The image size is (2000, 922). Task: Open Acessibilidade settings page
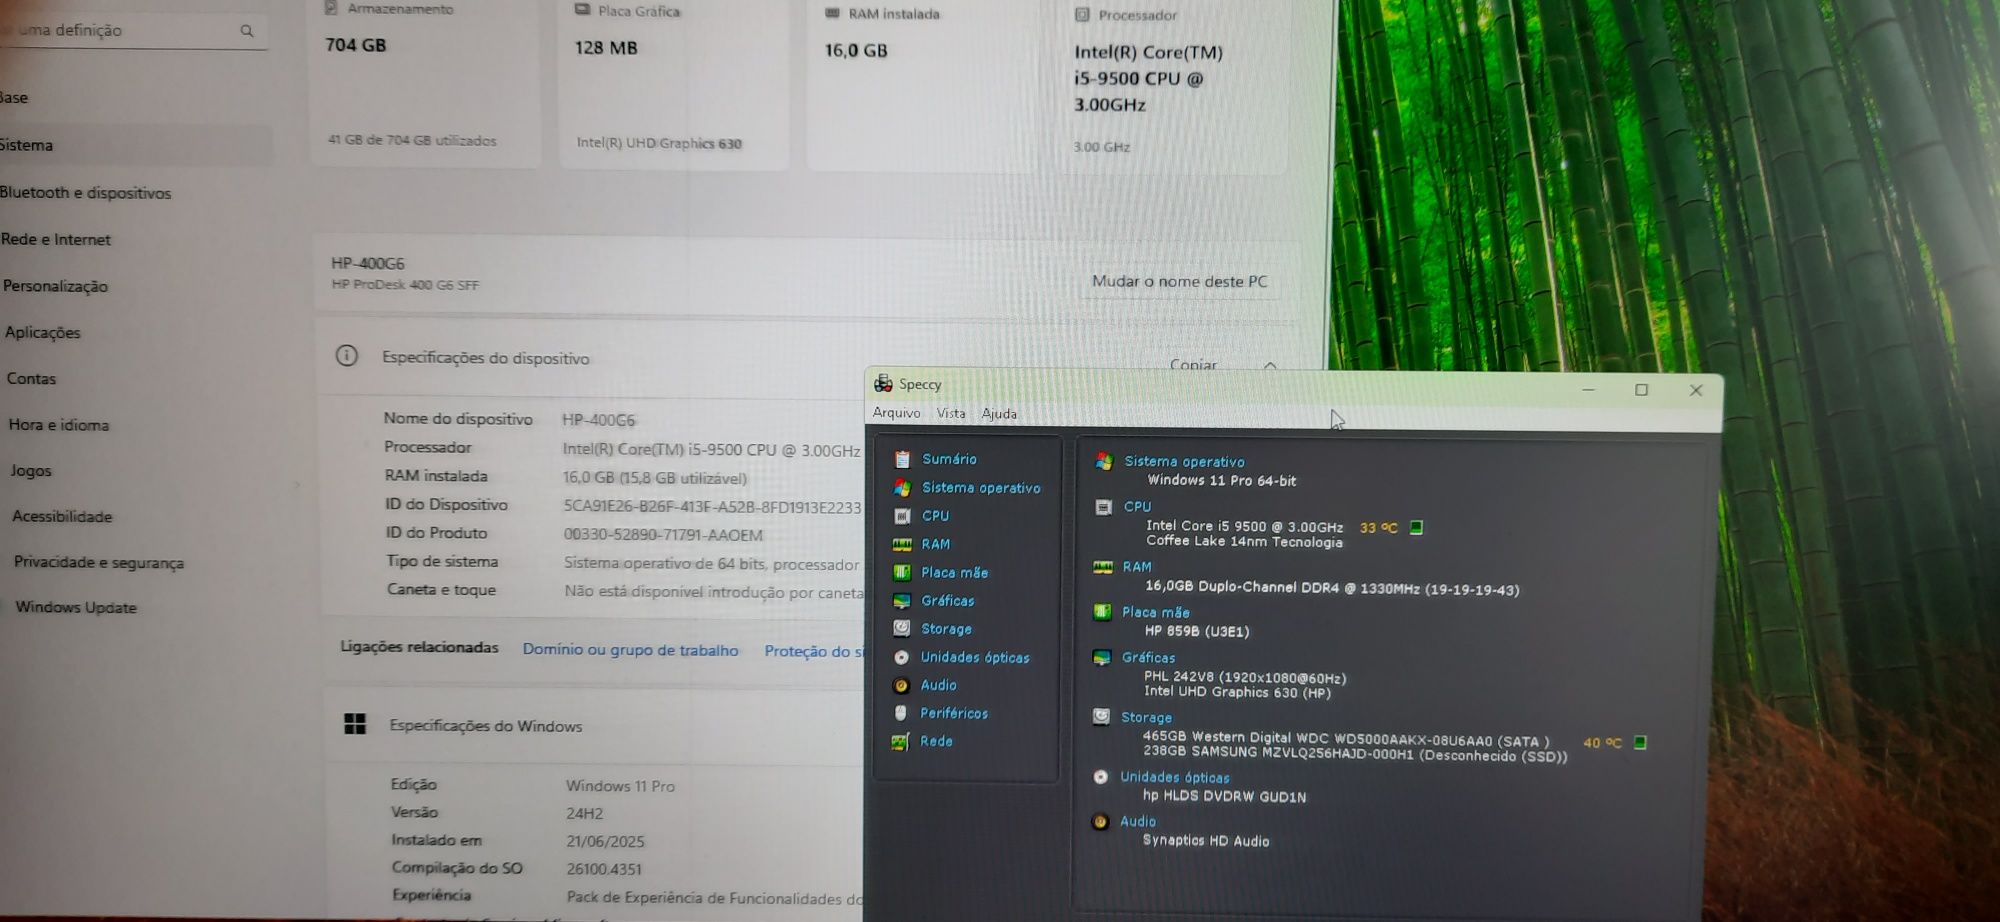(x=62, y=516)
